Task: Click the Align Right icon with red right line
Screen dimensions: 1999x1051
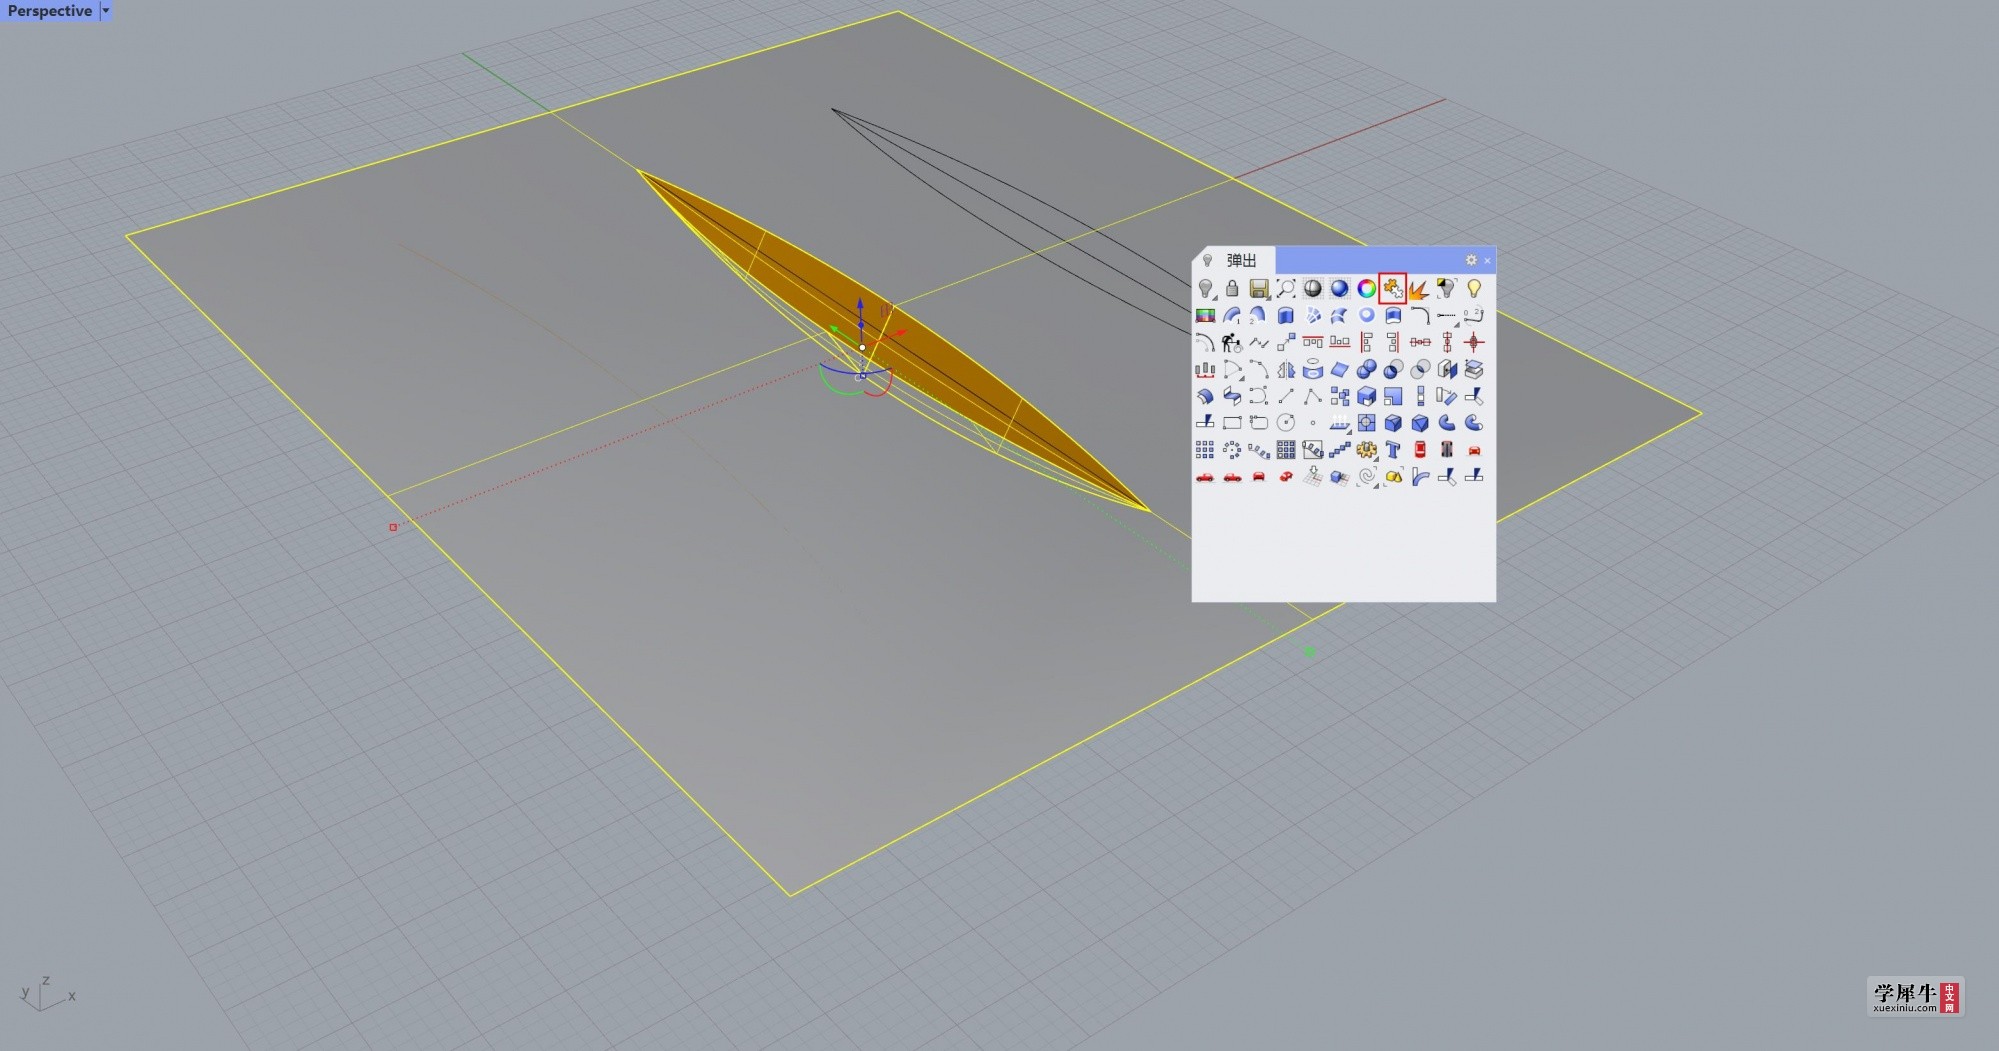Action: click(1393, 342)
